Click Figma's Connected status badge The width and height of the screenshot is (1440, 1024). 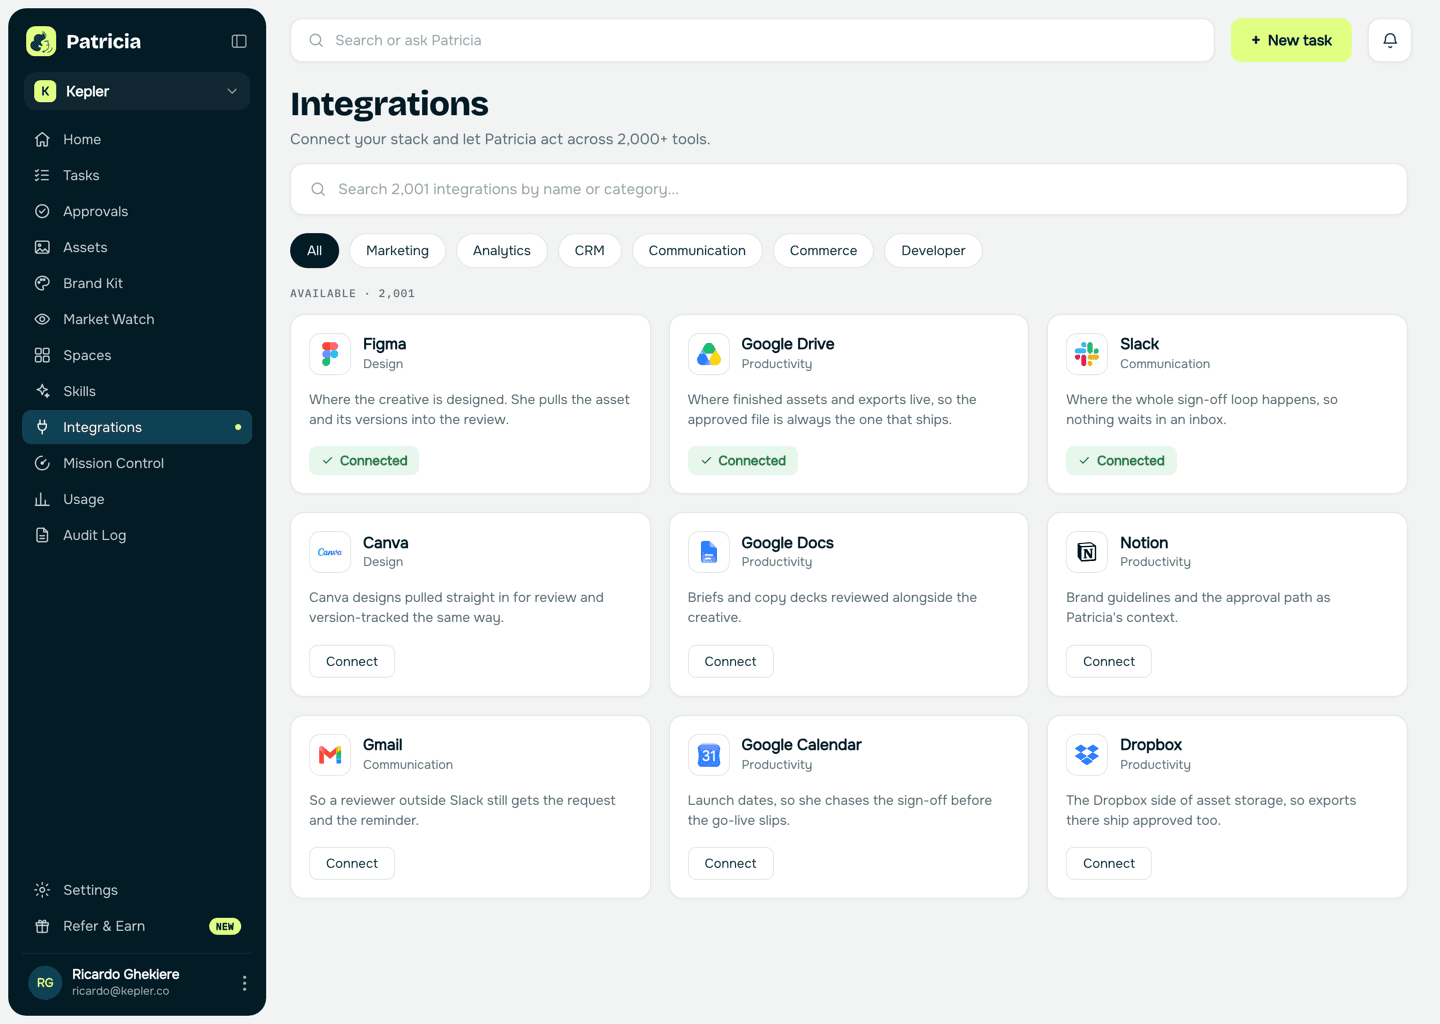(364, 460)
